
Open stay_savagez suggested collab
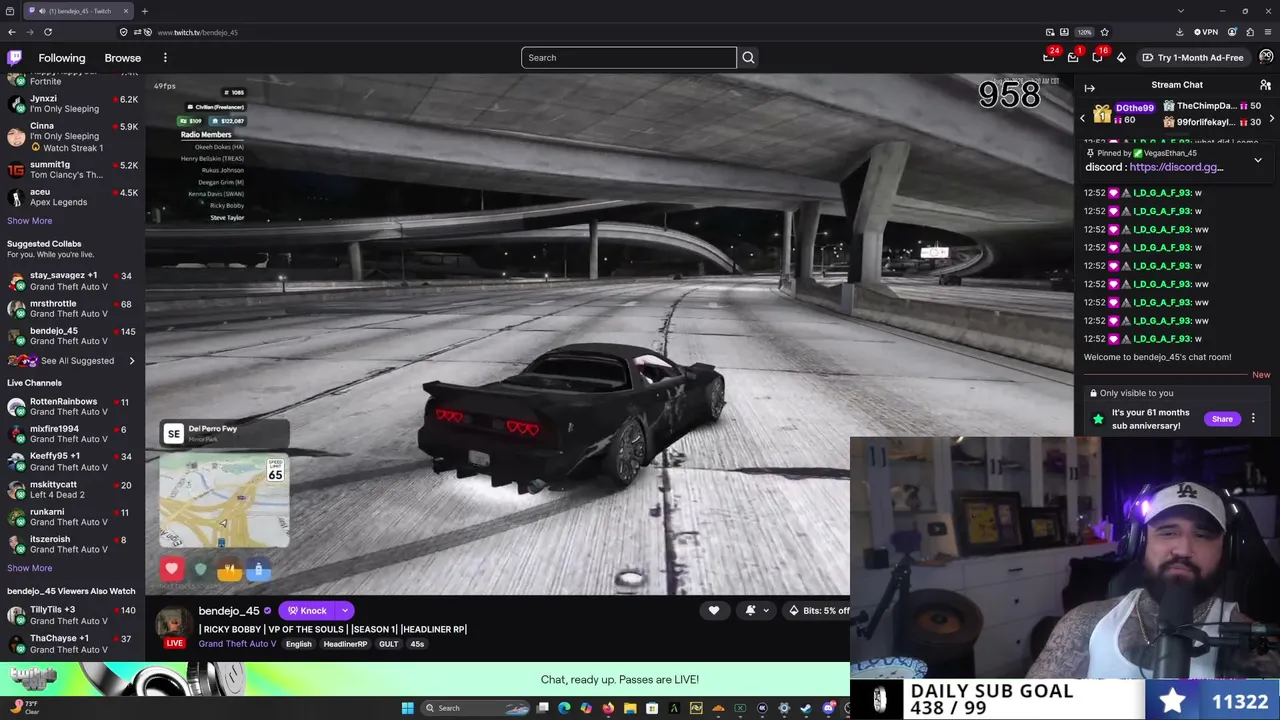tap(72, 281)
